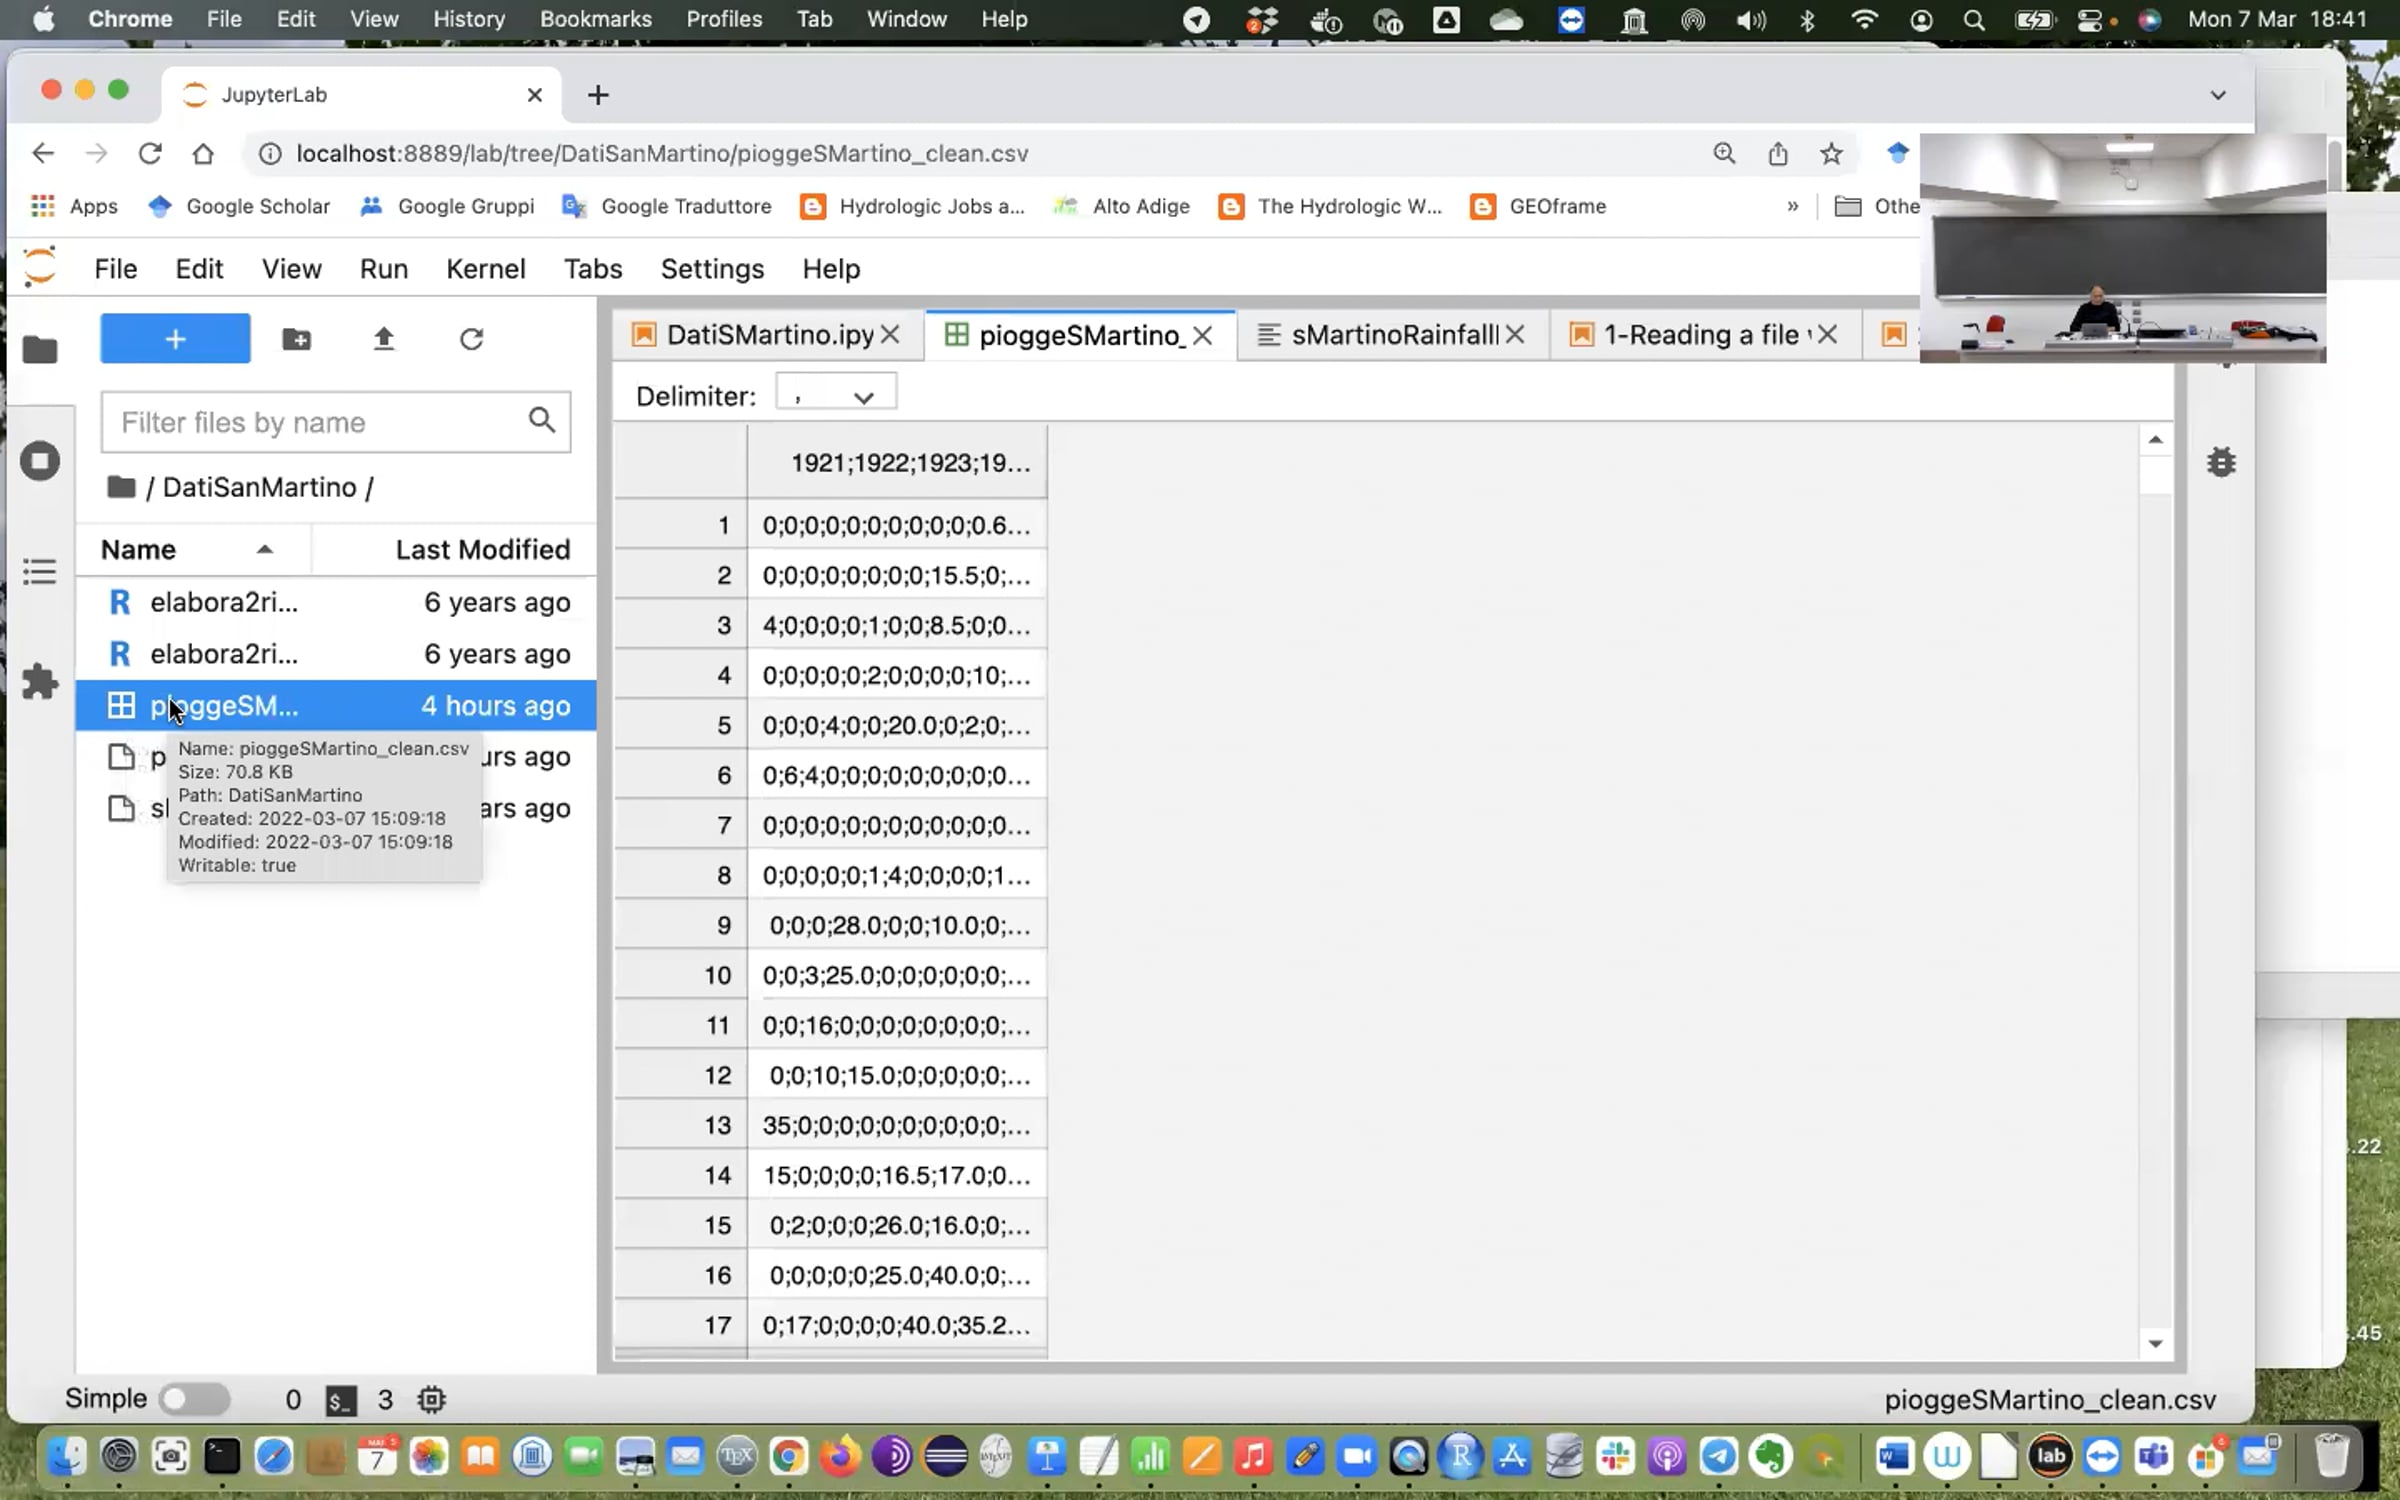
Task: Expand the Delimiter dropdown
Action: click(x=836, y=395)
